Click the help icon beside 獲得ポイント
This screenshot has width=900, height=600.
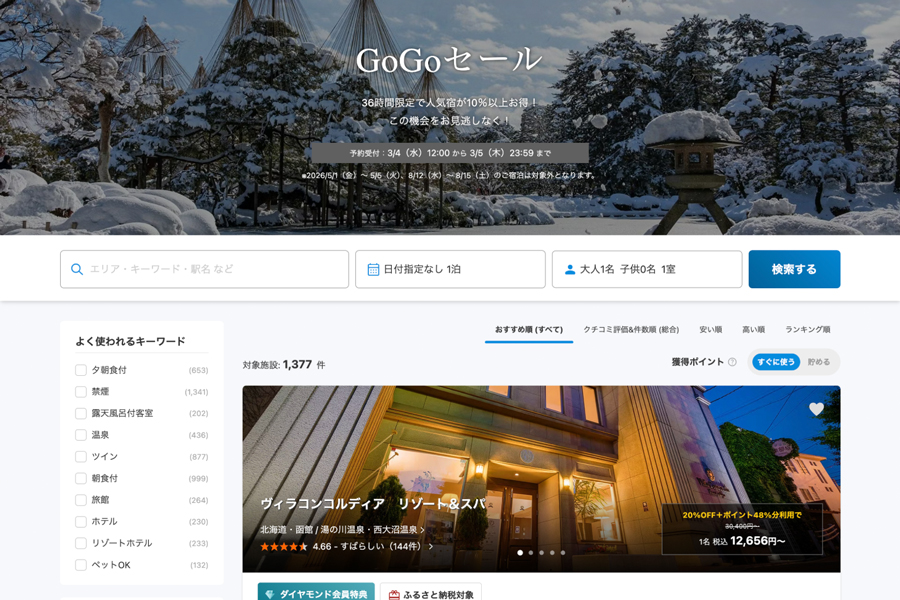(x=732, y=362)
